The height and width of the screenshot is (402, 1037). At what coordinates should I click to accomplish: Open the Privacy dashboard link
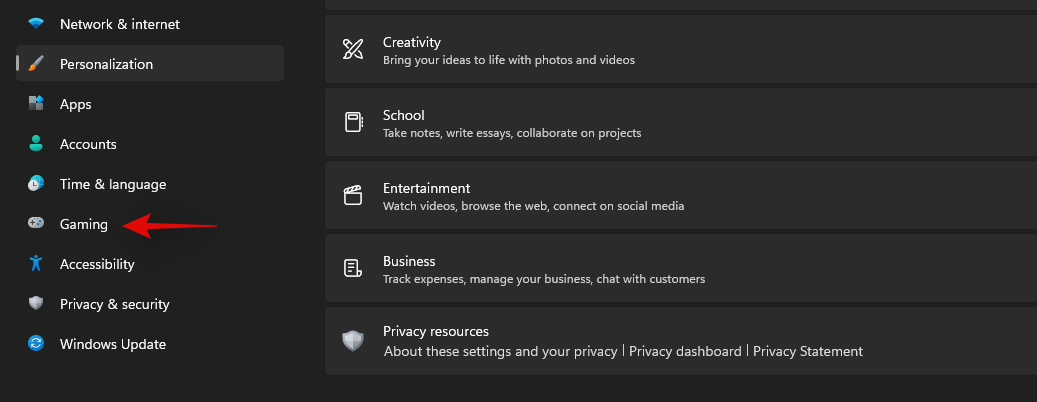tap(685, 352)
